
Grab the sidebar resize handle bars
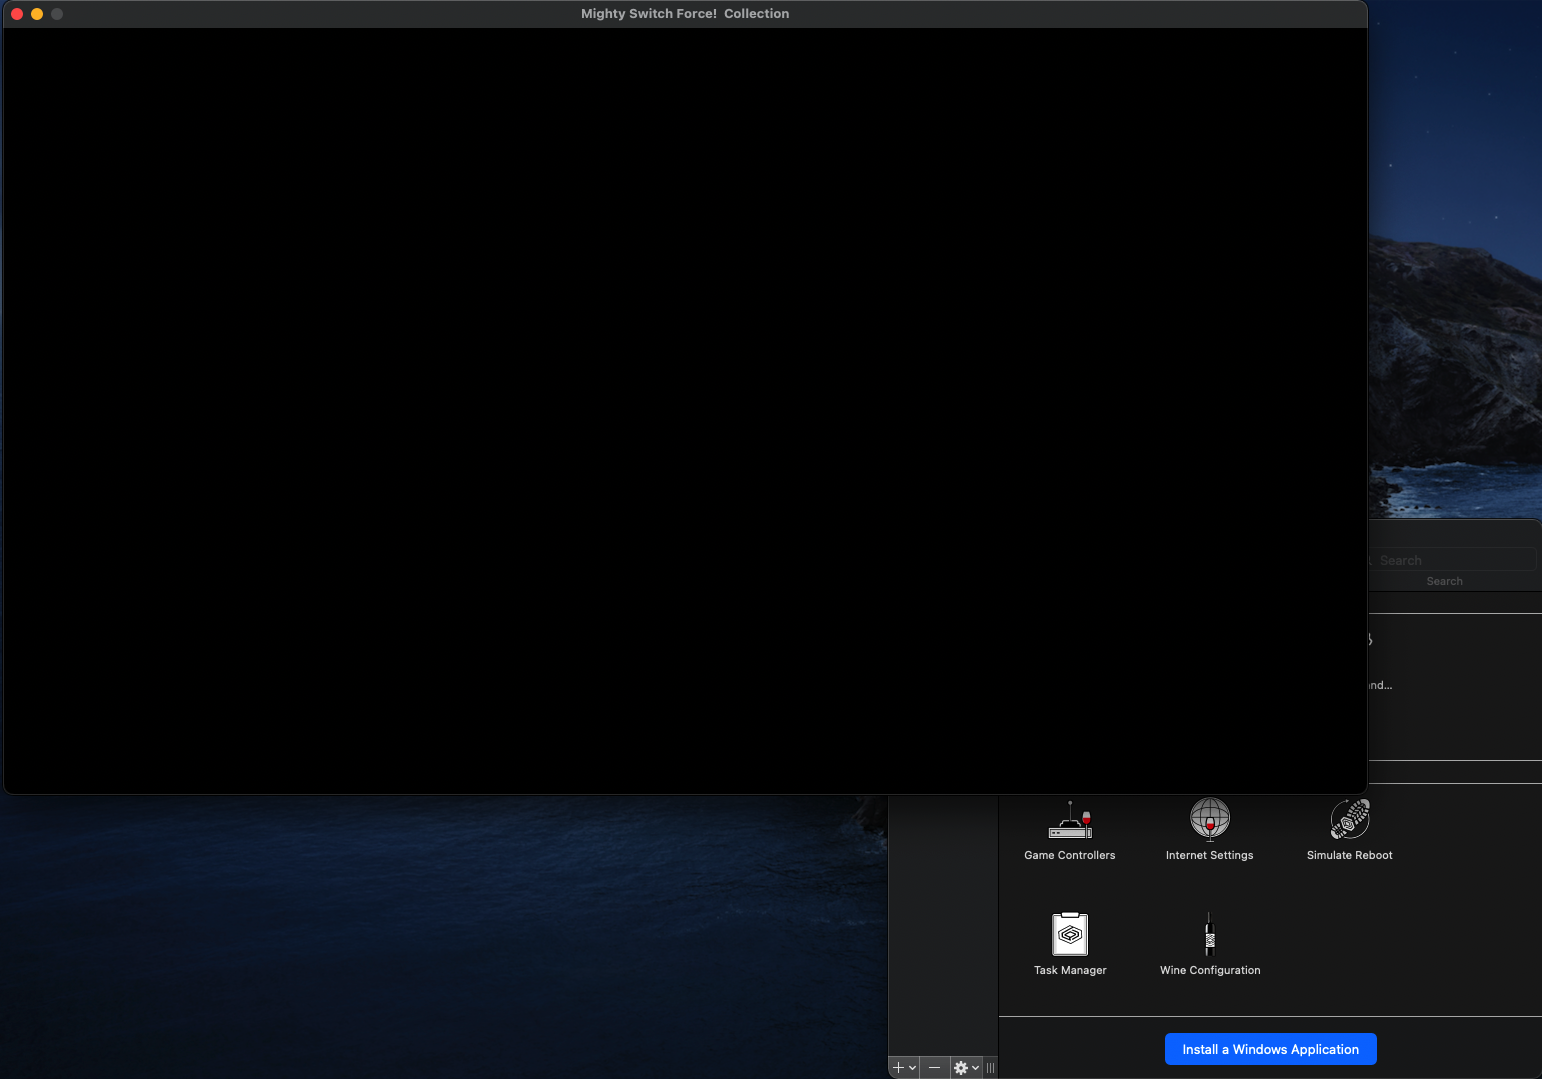(991, 1067)
